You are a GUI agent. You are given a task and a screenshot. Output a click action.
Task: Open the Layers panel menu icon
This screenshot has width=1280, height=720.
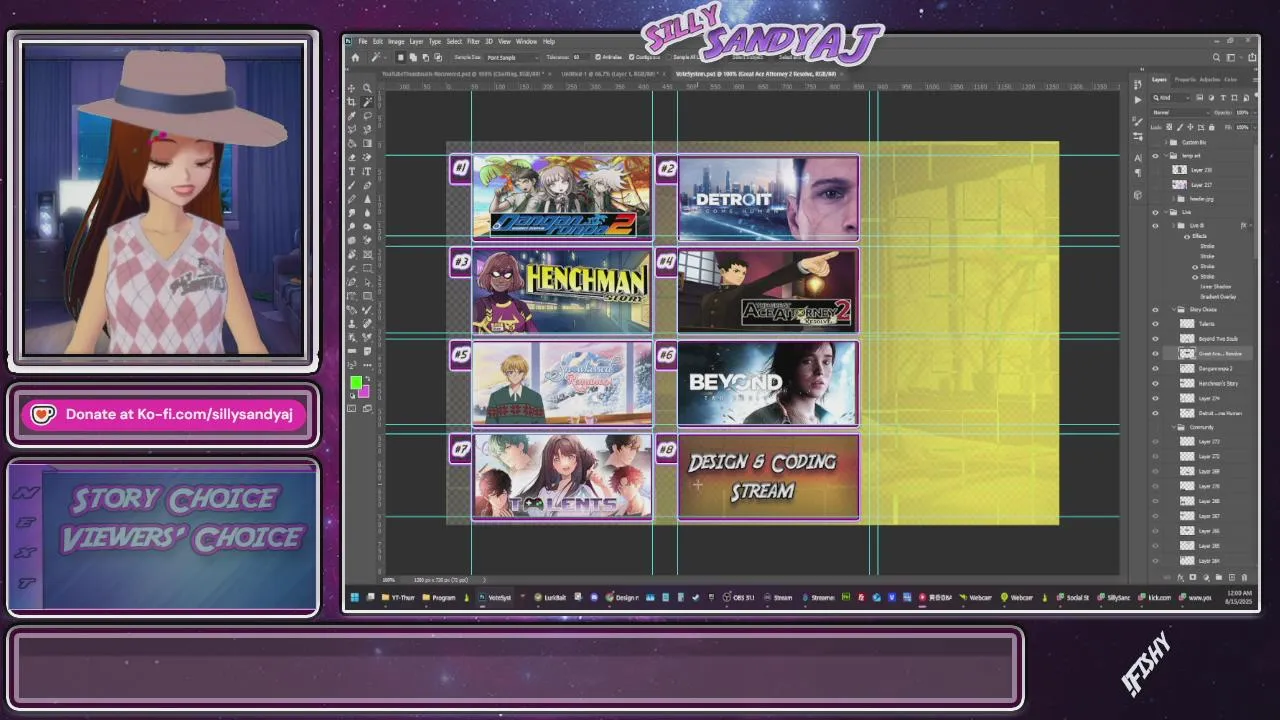click(x=1255, y=80)
